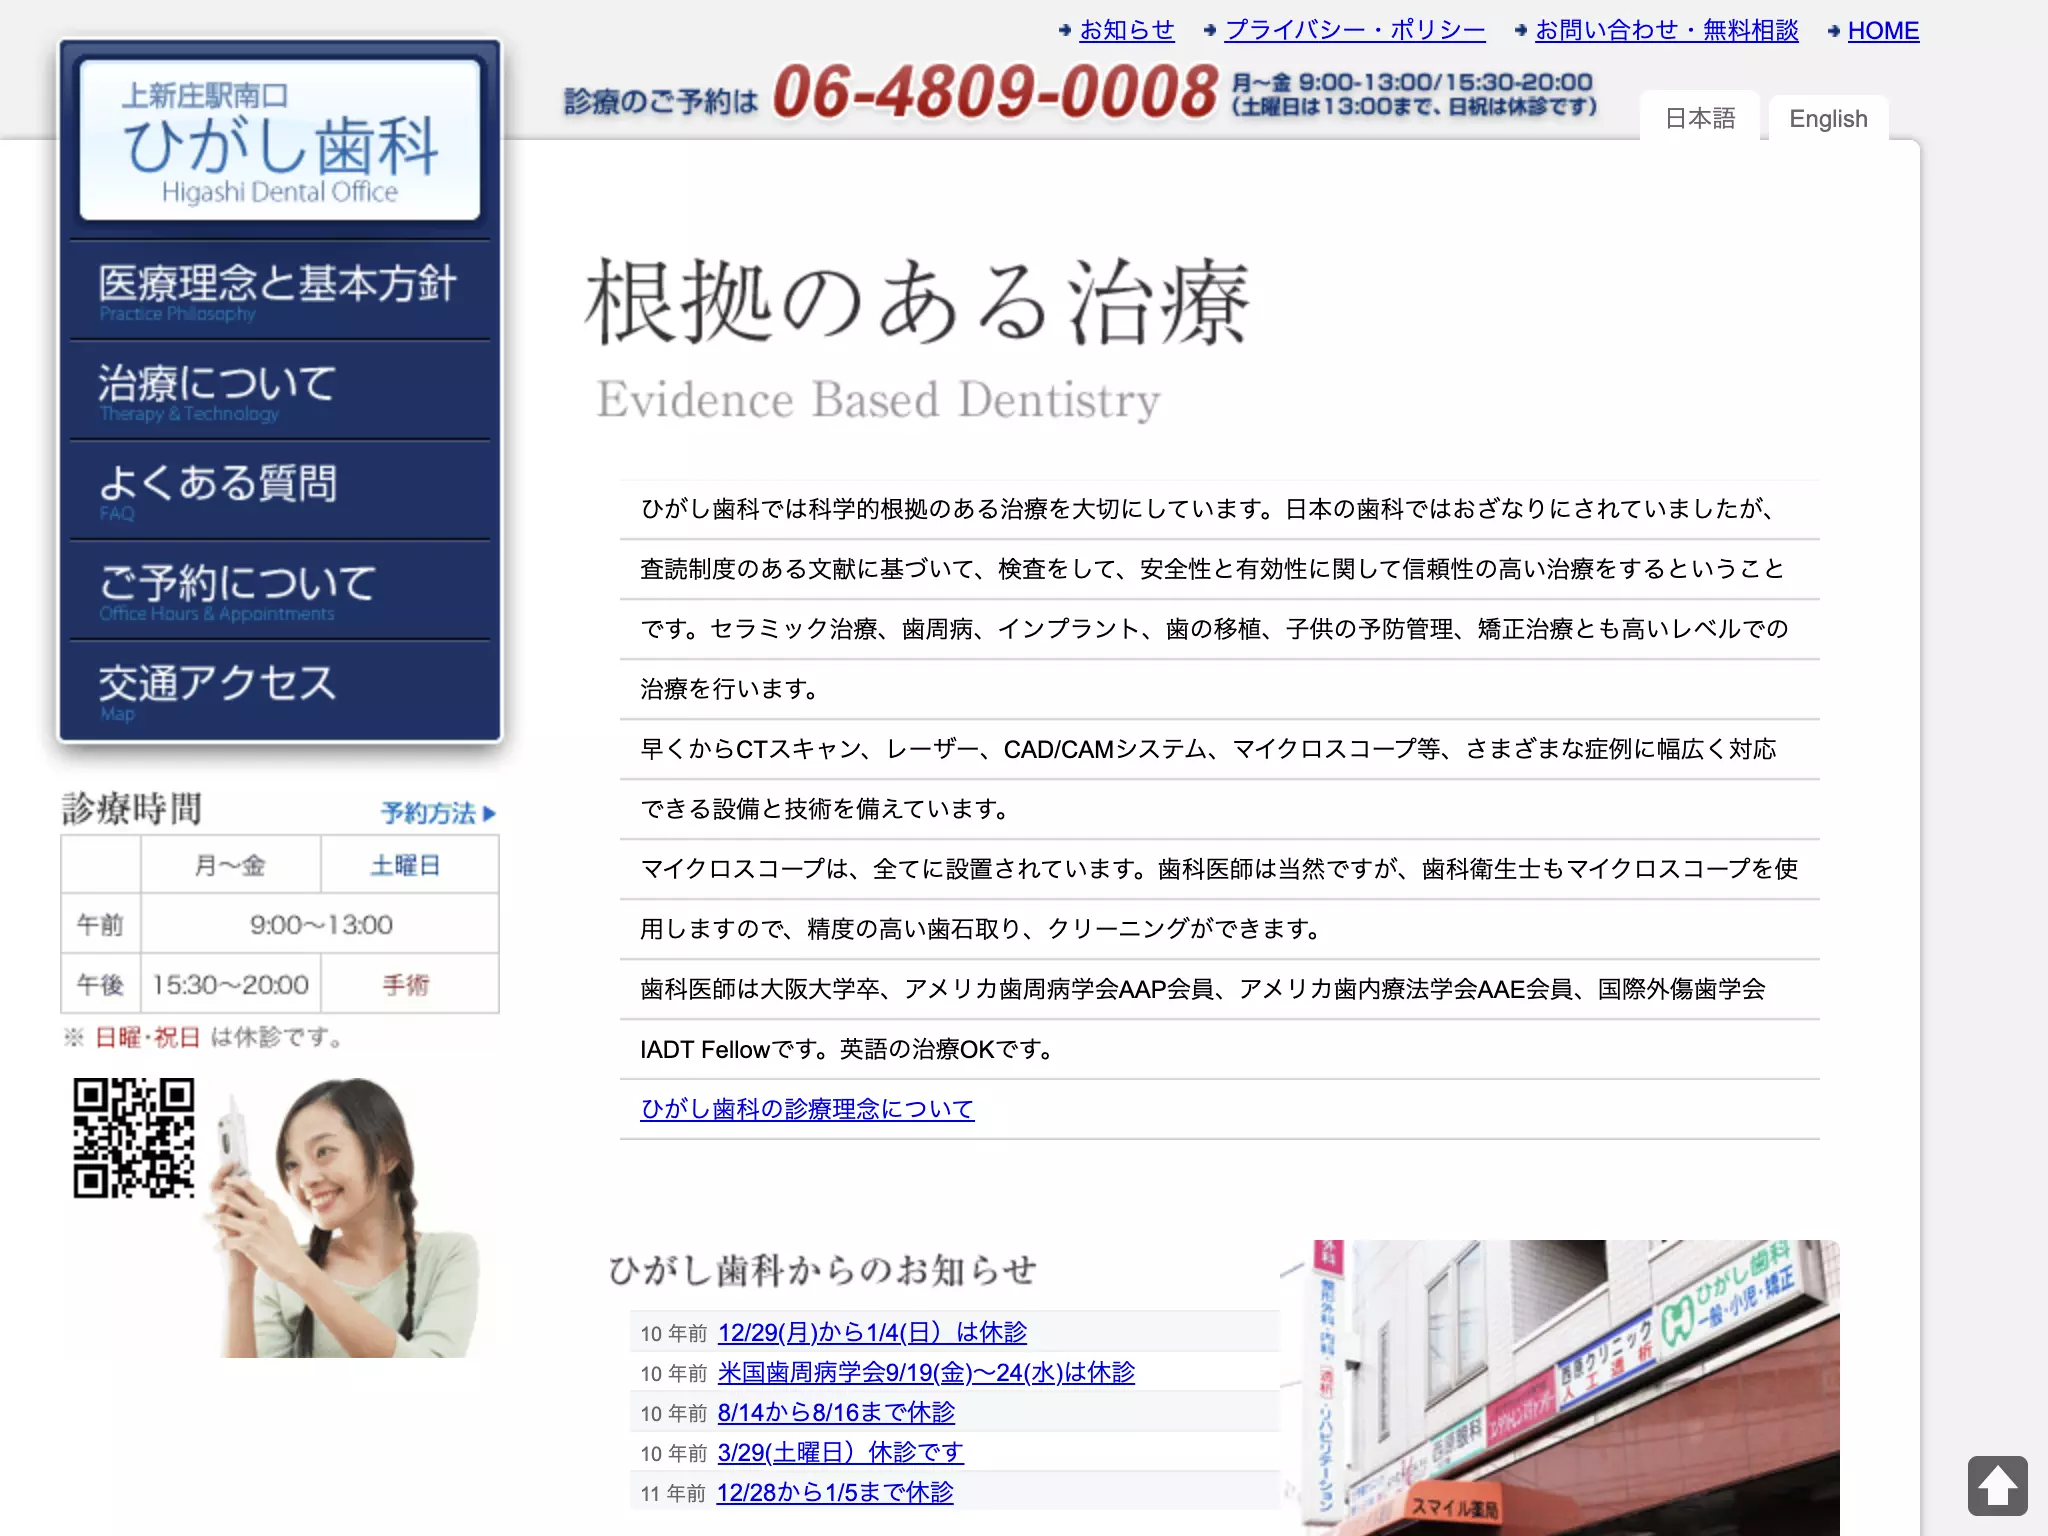This screenshot has height=1536, width=2048.
Task: Click the 15:30〜20:00 afternoon hours cell
Action: [x=230, y=984]
